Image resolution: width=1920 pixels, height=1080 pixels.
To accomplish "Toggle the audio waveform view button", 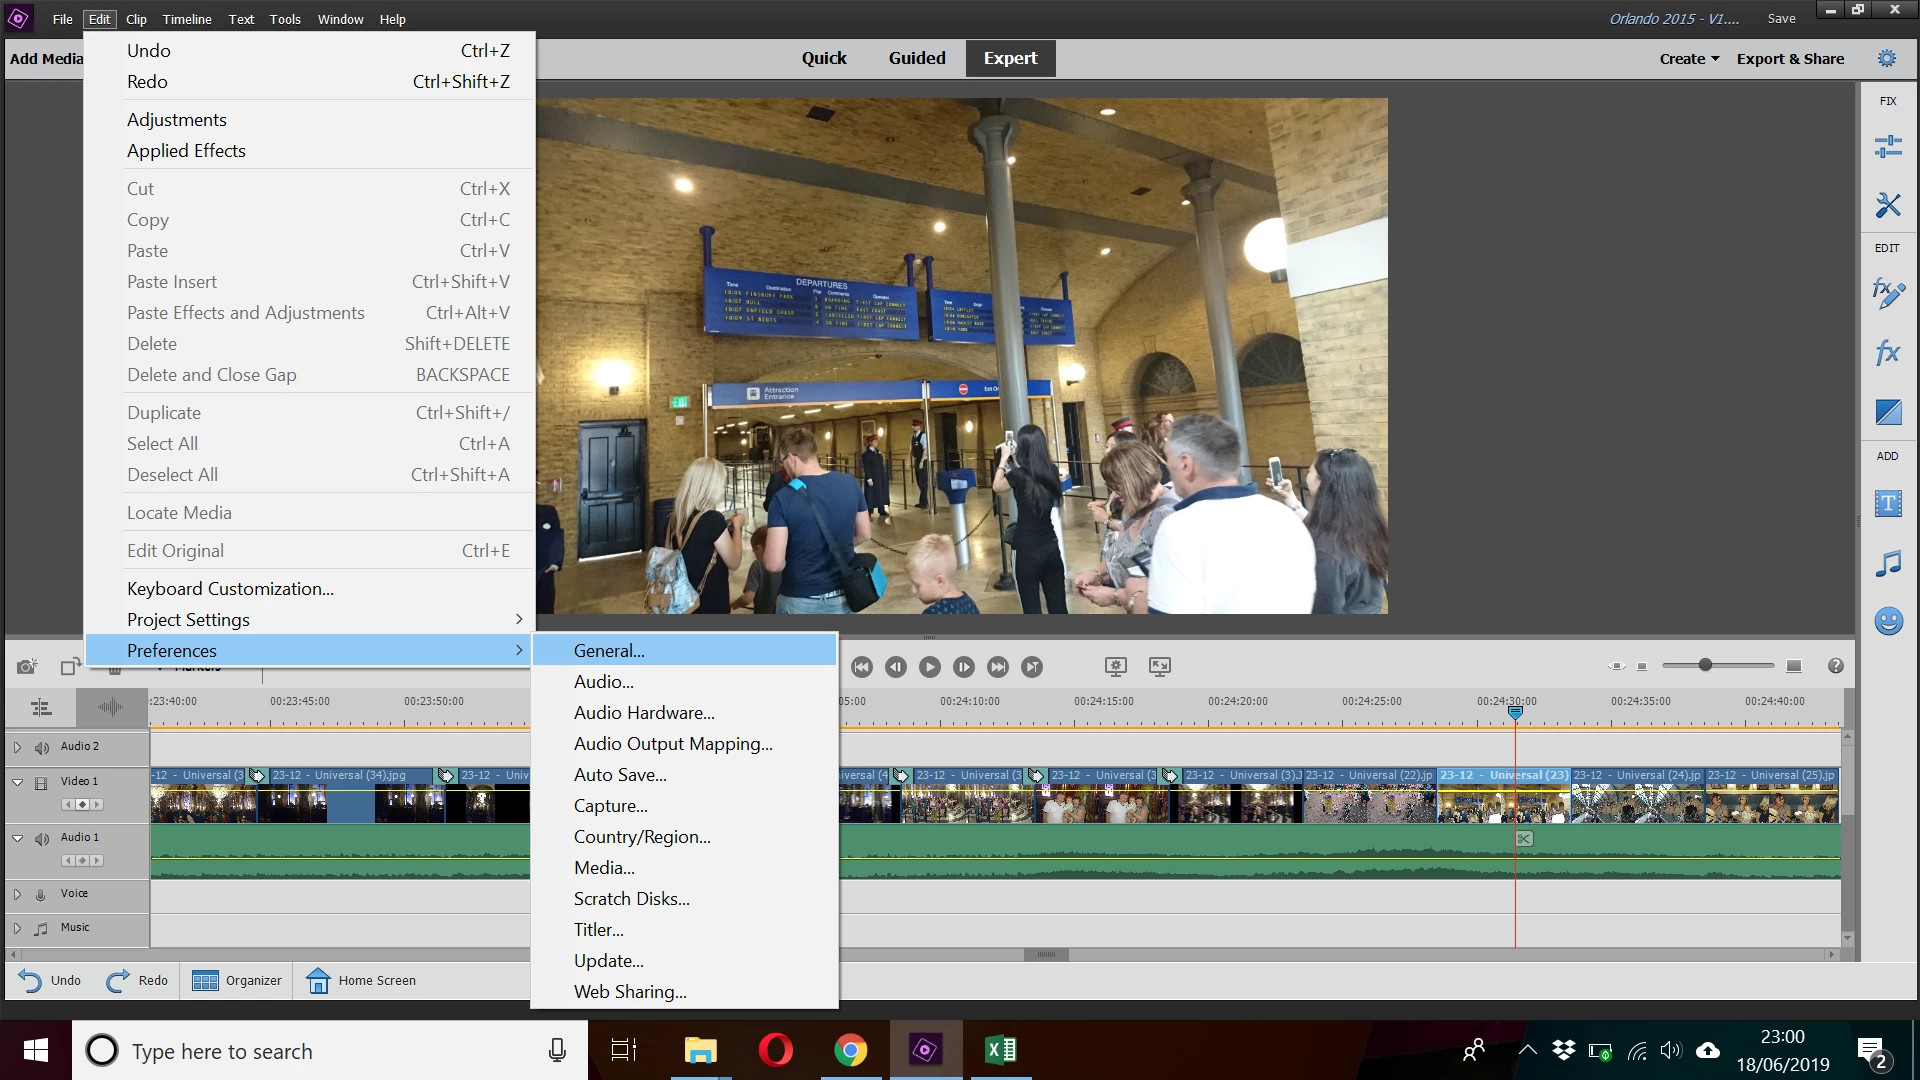I will click(x=111, y=708).
